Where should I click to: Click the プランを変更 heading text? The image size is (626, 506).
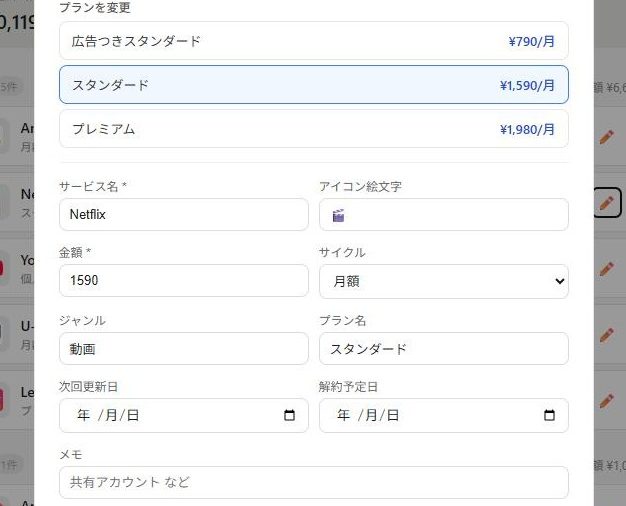95,7
